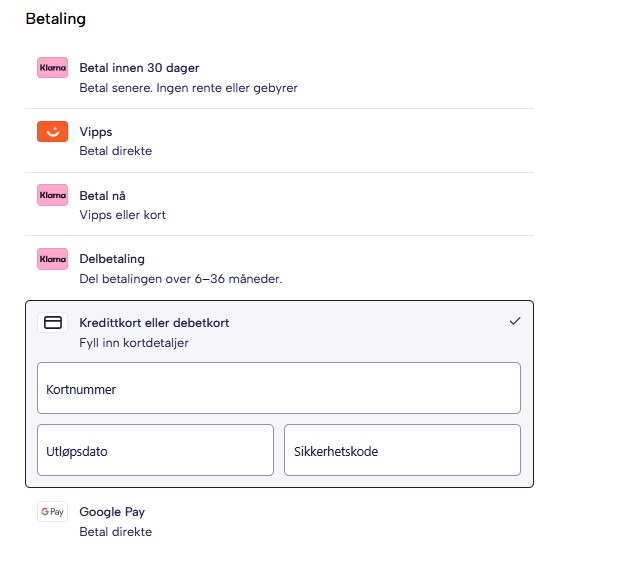The height and width of the screenshot is (561, 629).
Task: Choose Delbetaling installment payment
Action: point(279,268)
